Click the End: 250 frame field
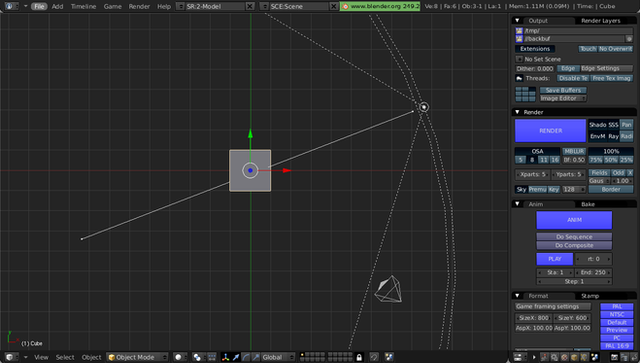This screenshot has width=640, height=363. [593, 272]
